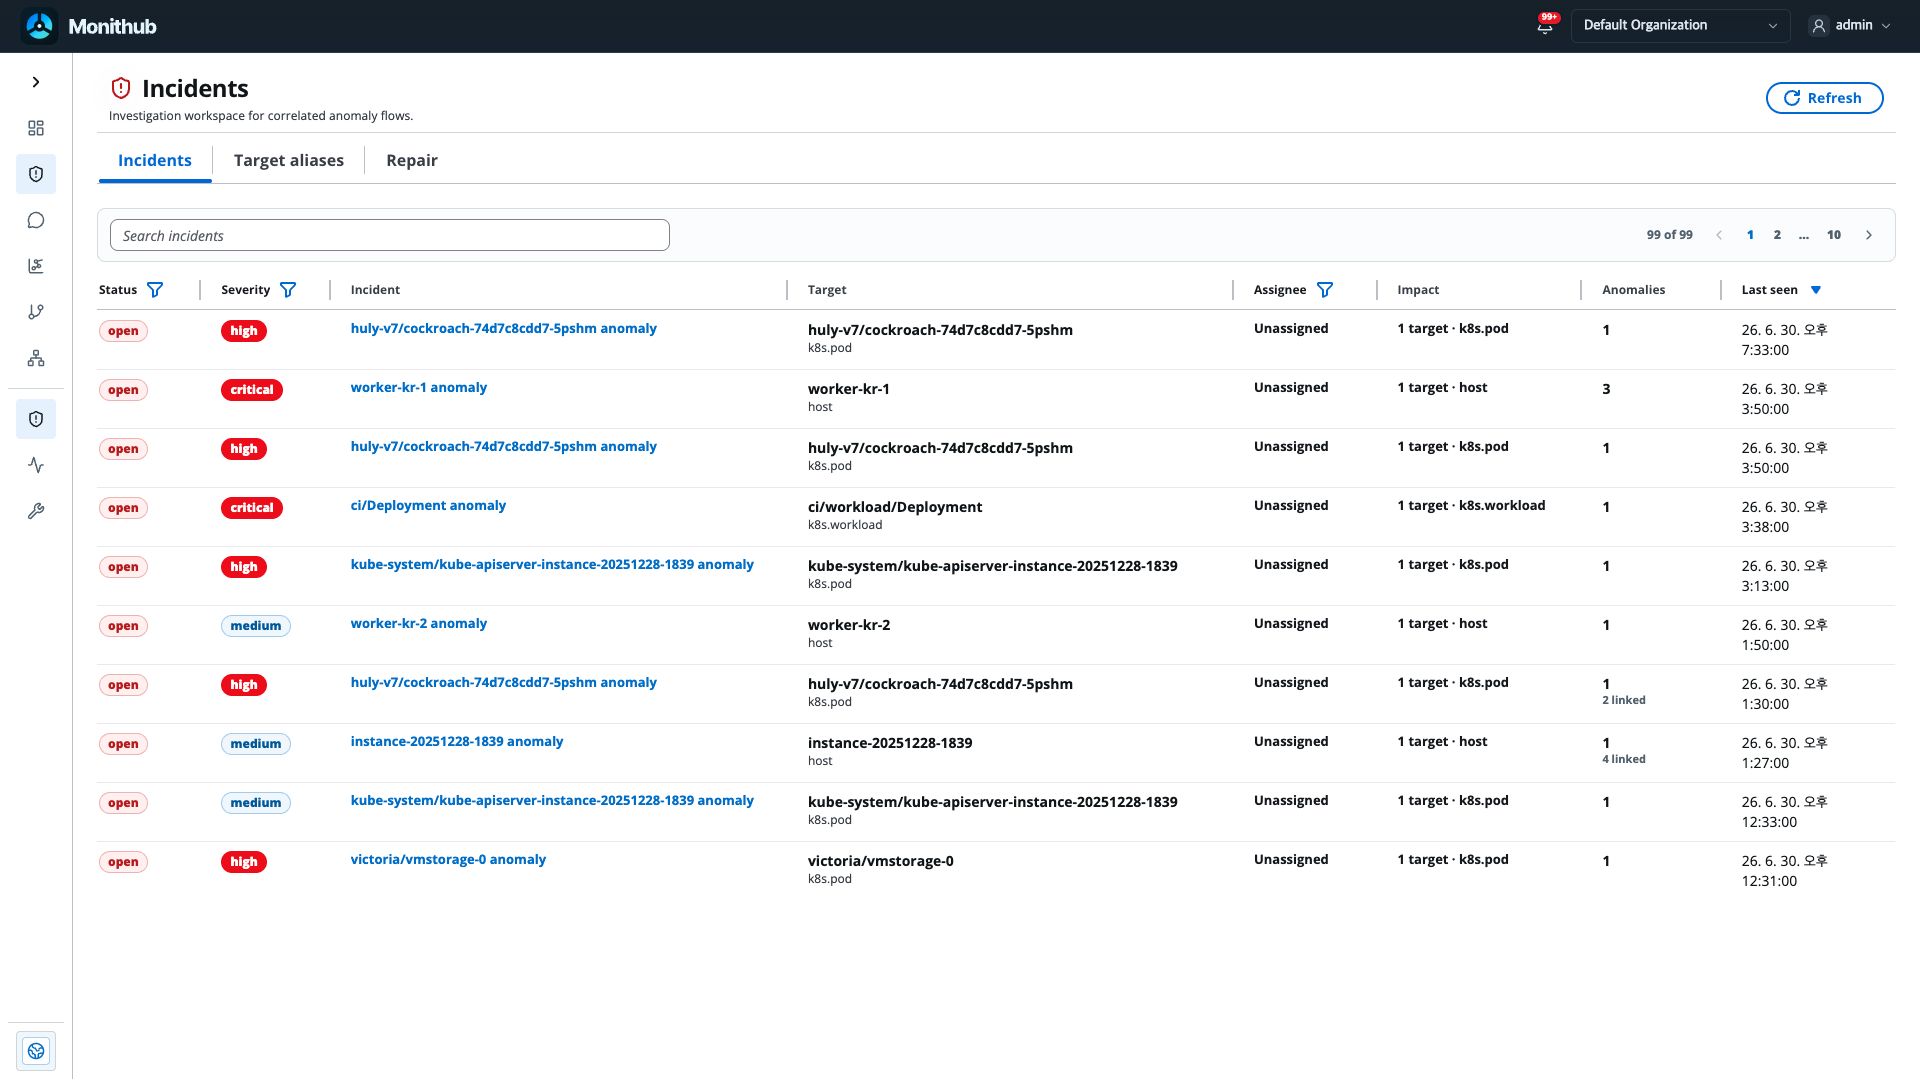Open the dashboard grid icon in sidebar
This screenshot has width=1920, height=1080.
coord(36,128)
